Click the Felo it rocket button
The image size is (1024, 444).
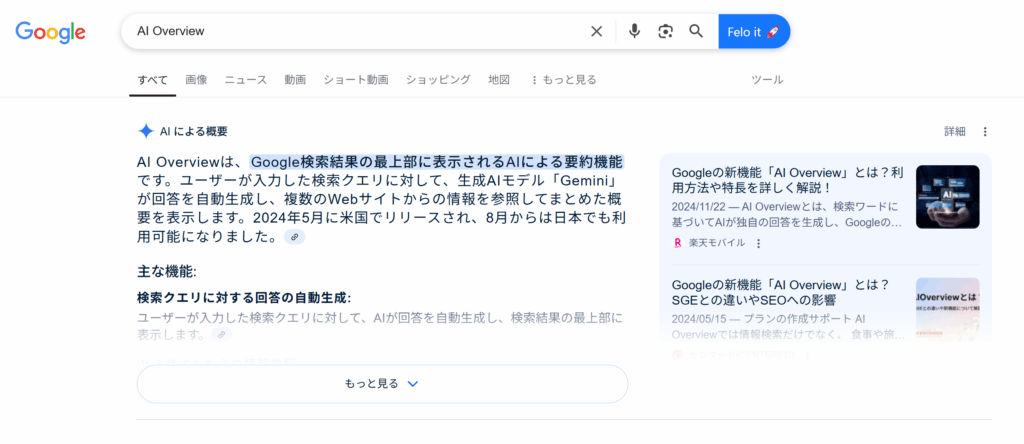click(754, 31)
